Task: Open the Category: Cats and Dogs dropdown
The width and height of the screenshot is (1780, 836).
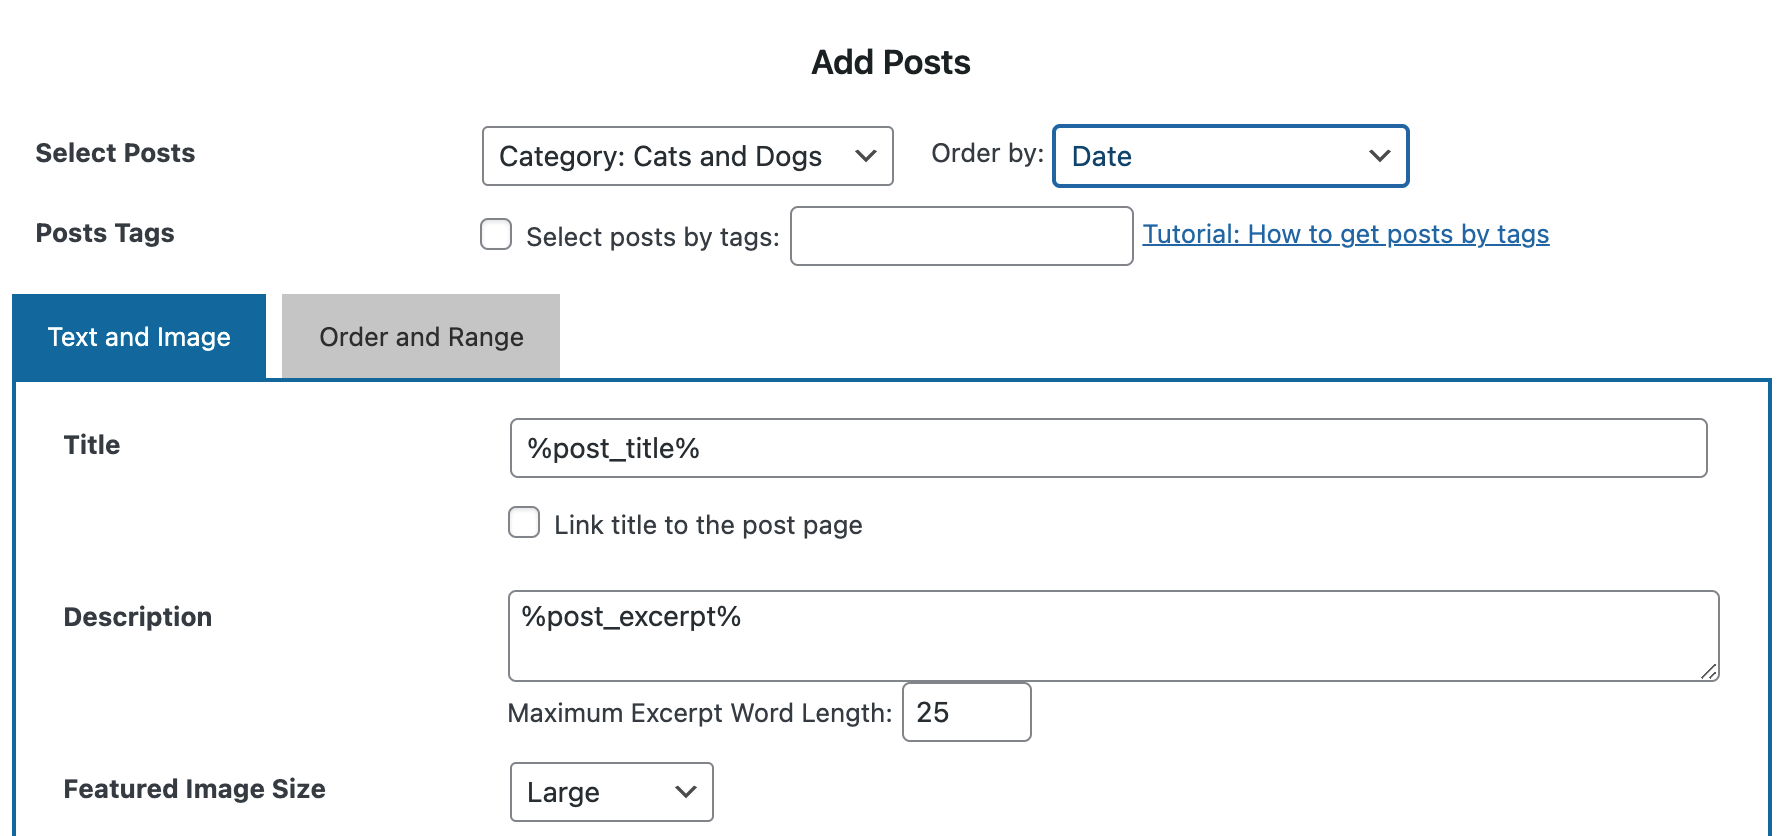Action: coord(687,156)
